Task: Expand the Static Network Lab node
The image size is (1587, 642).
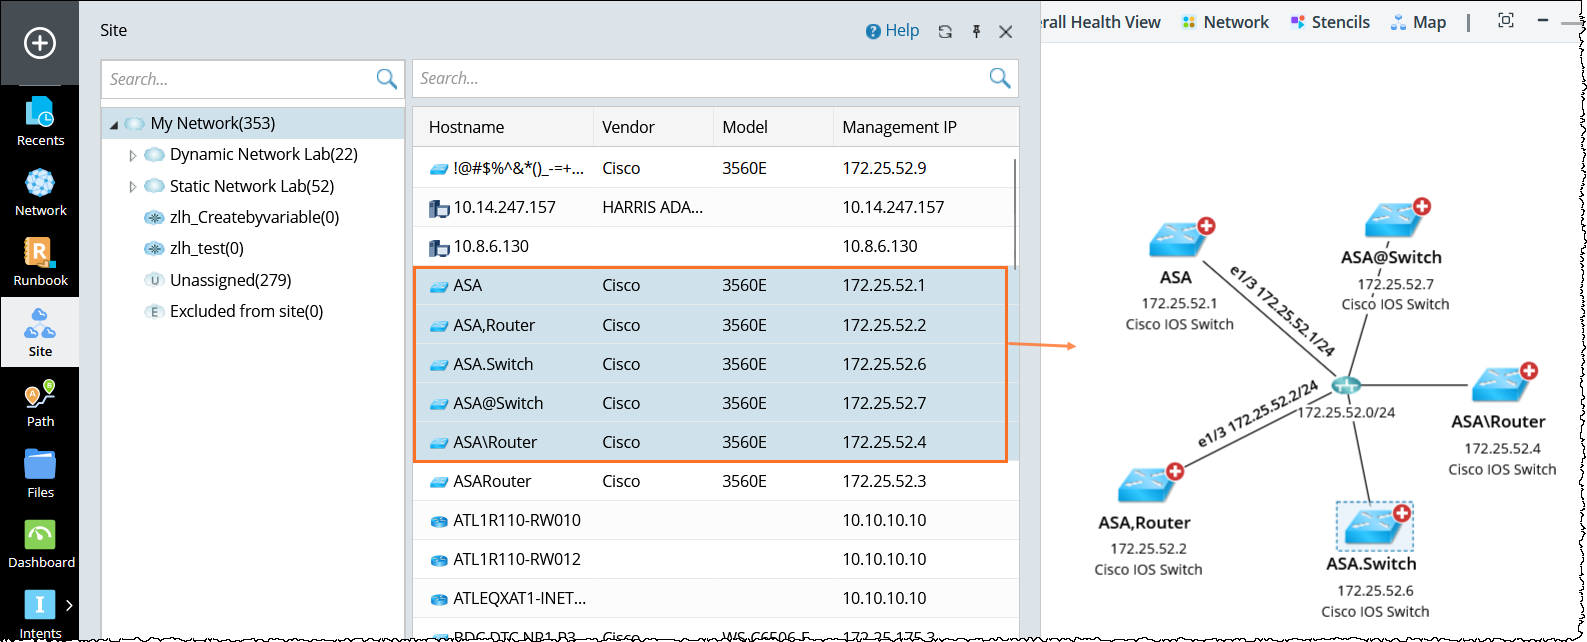Action: 133,187
